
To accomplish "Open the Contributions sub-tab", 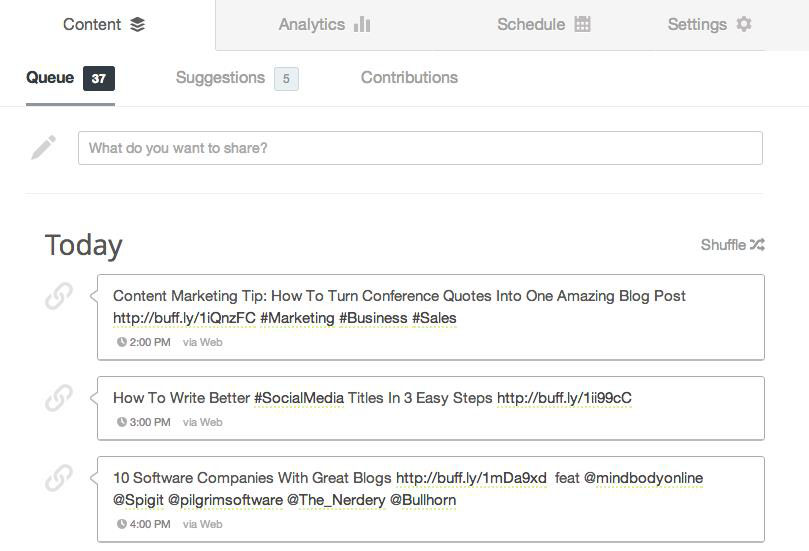I will [409, 78].
